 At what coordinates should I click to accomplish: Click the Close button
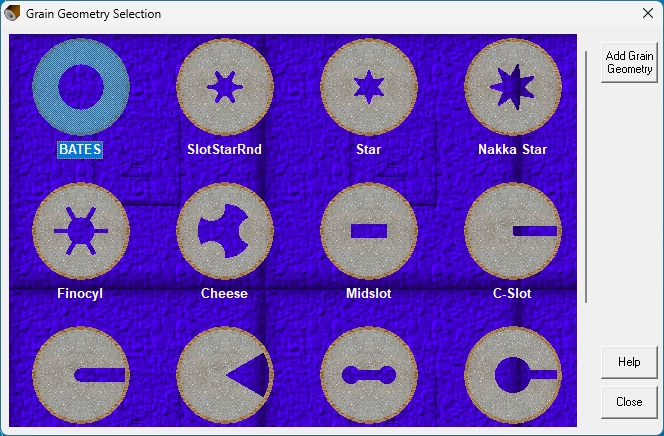click(x=629, y=402)
